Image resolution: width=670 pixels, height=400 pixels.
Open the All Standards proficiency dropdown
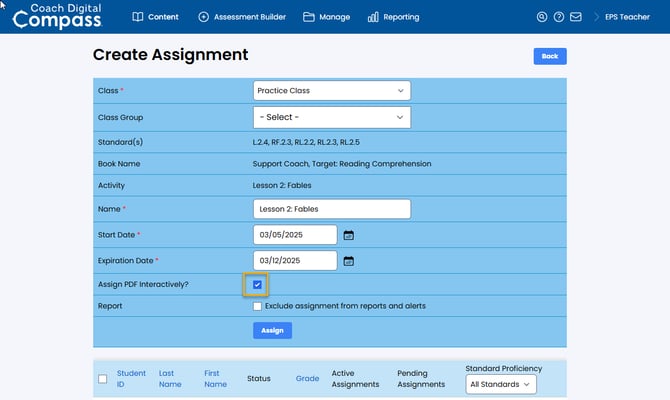pos(501,384)
